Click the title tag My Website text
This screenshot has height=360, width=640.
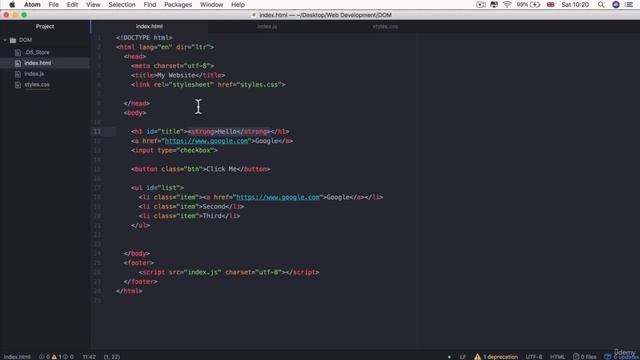coord(176,75)
